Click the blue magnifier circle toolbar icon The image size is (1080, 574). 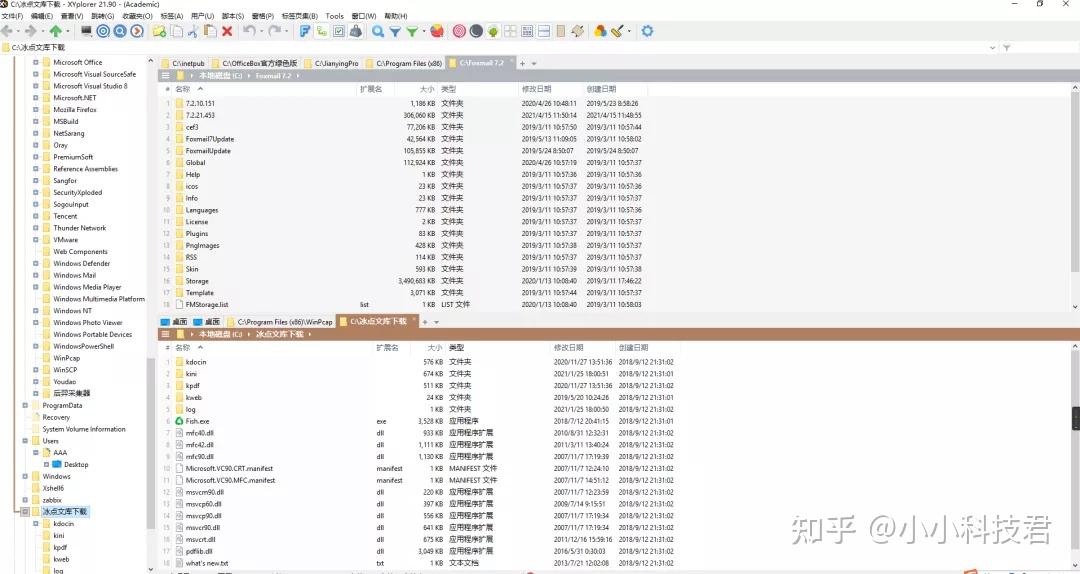pyautogui.click(x=120, y=31)
